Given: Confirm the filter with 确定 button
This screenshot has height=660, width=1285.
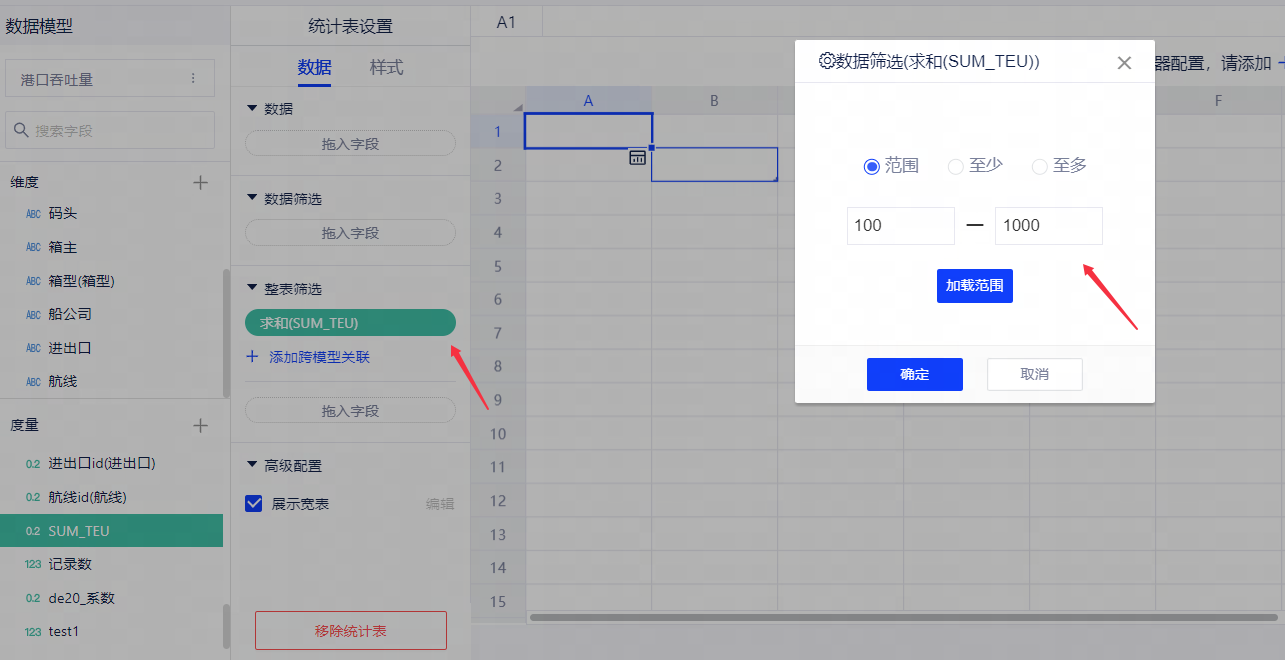Looking at the screenshot, I should tap(914, 374).
